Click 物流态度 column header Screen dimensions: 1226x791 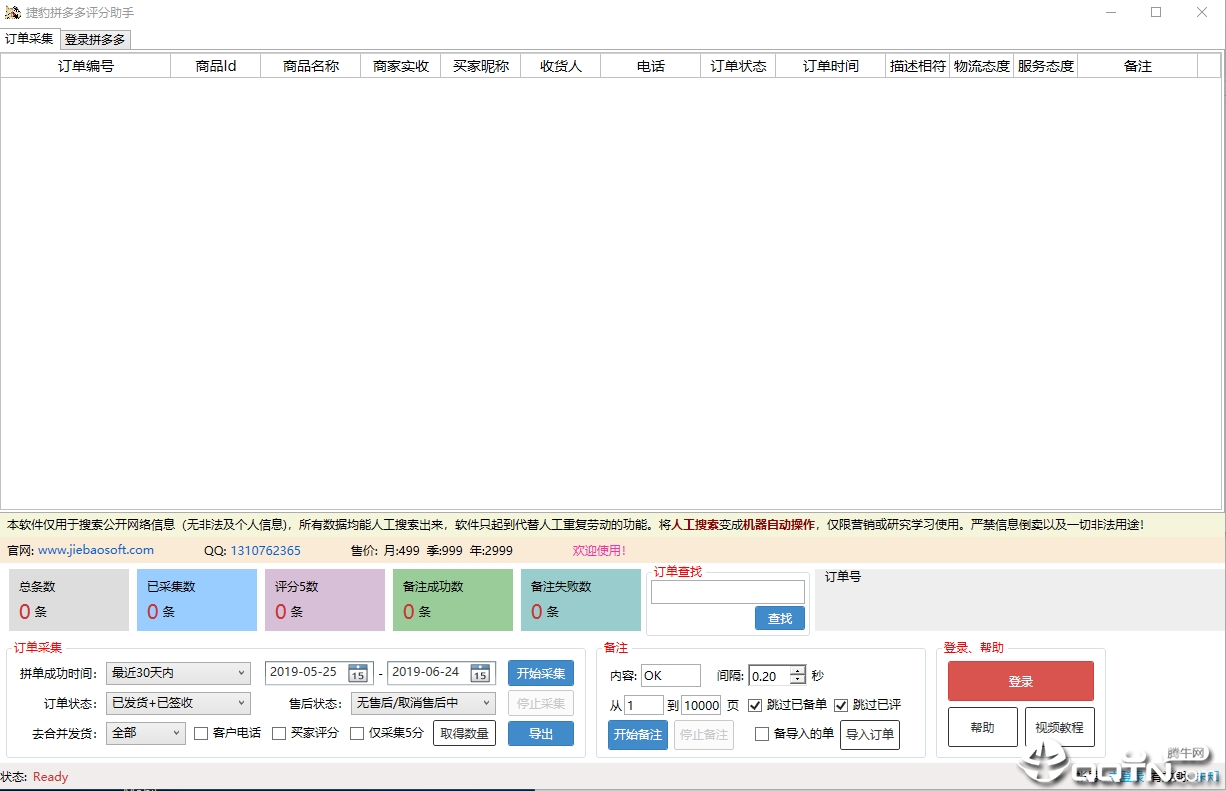pyautogui.click(x=982, y=66)
